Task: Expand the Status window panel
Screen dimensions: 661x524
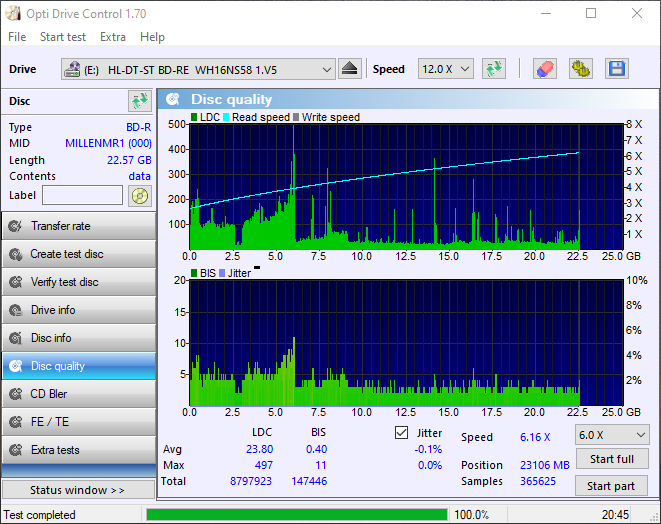Action: coord(78,490)
